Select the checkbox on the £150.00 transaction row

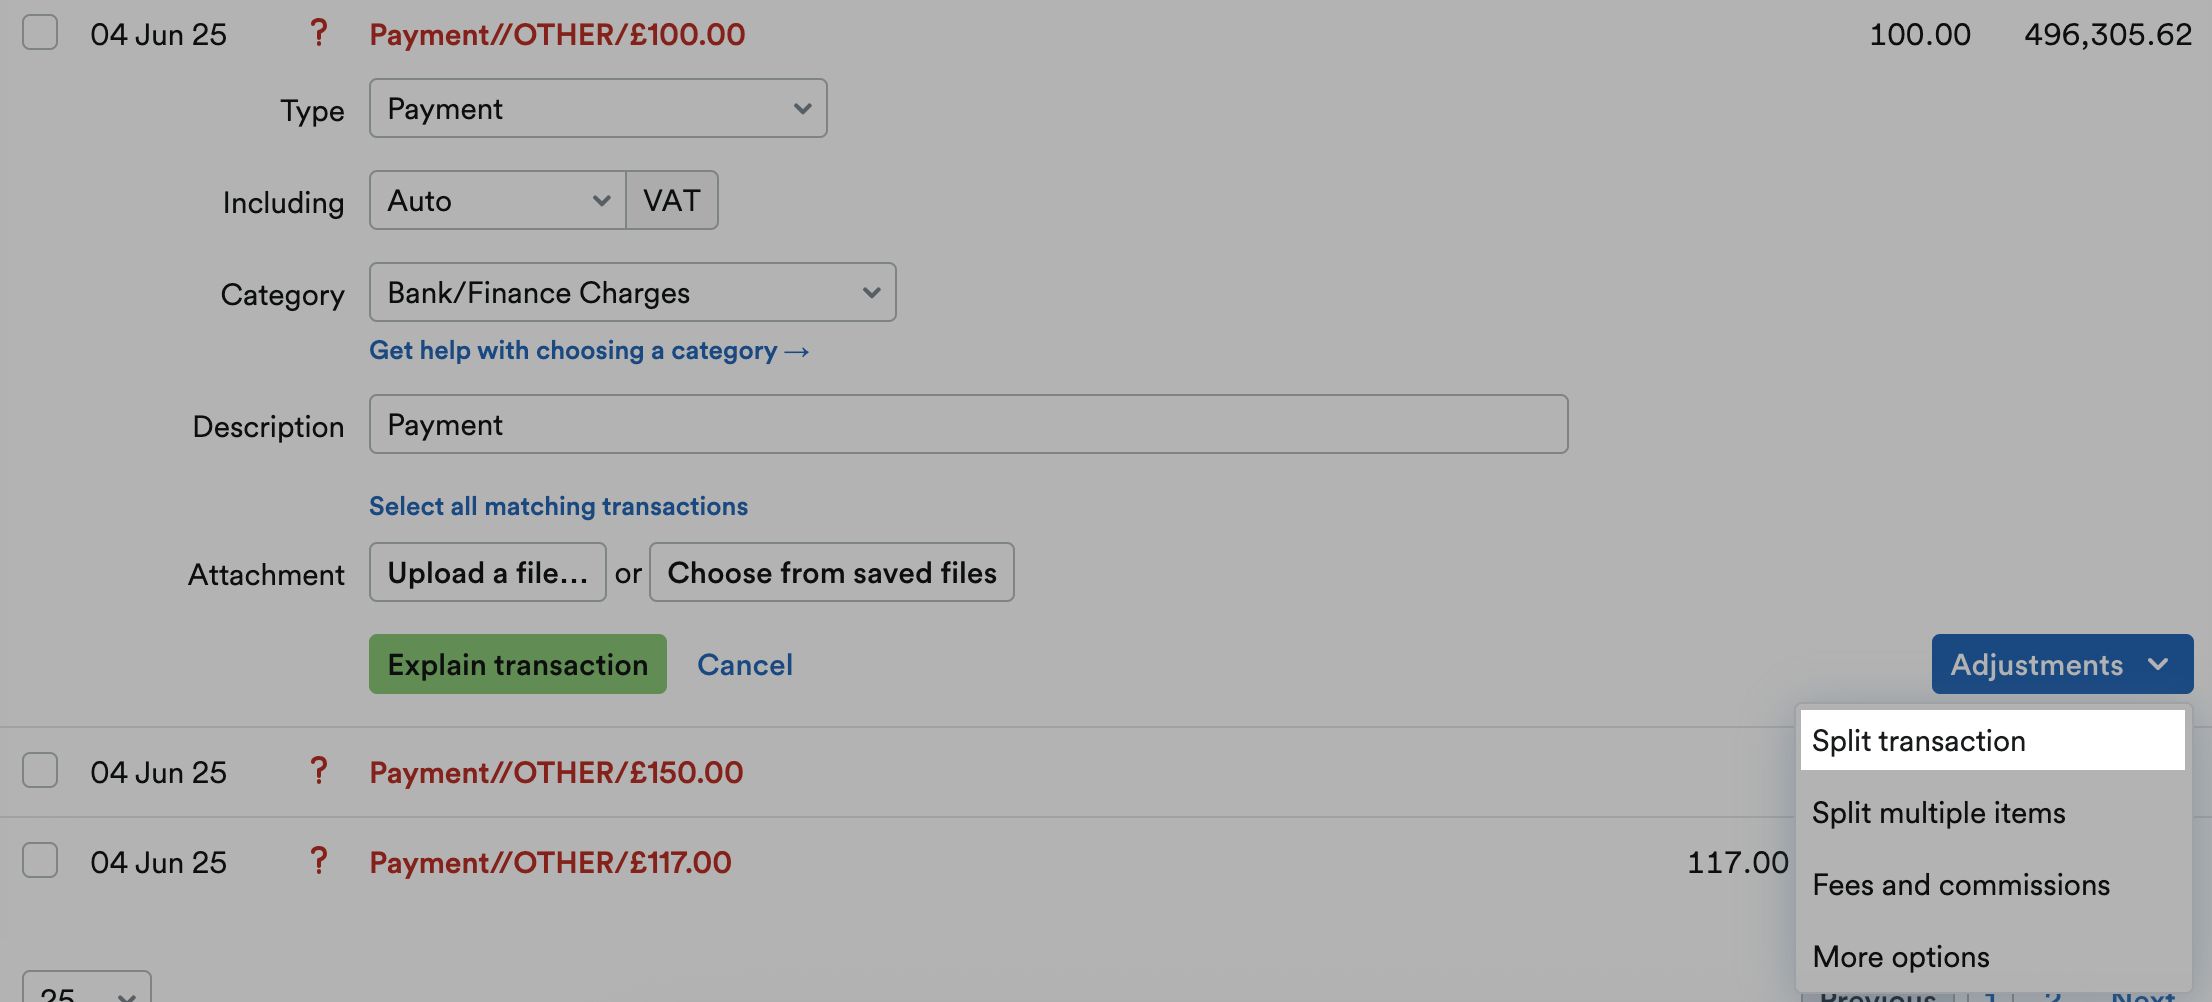39,770
